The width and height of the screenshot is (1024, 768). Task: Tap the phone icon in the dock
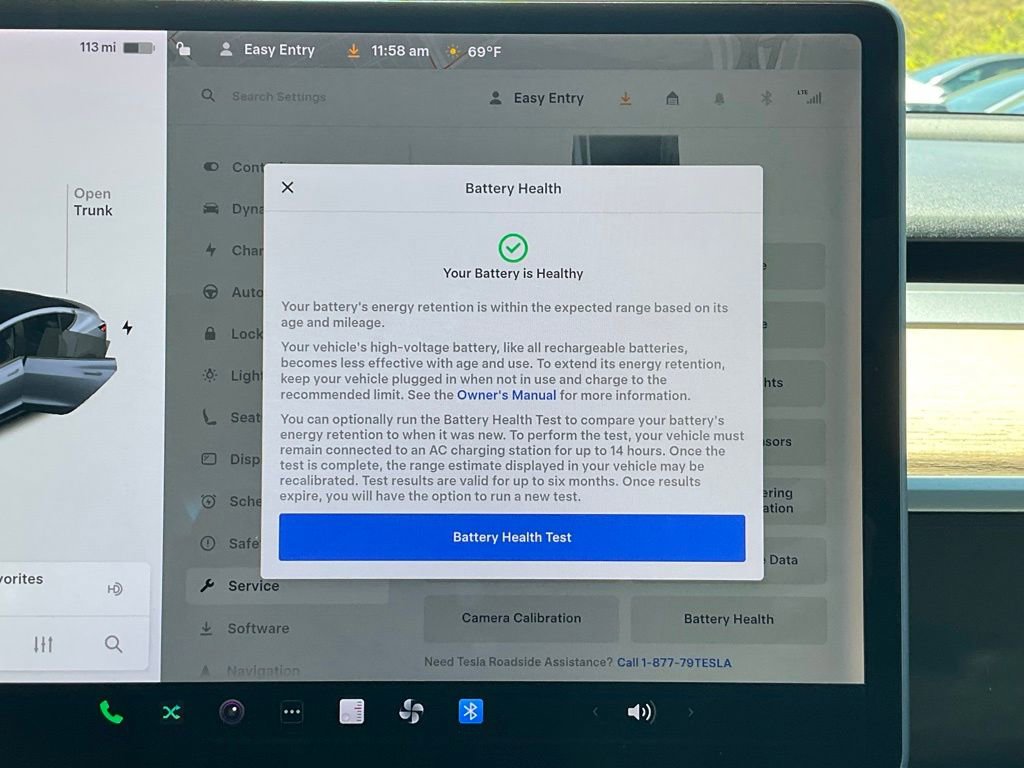[x=111, y=712]
